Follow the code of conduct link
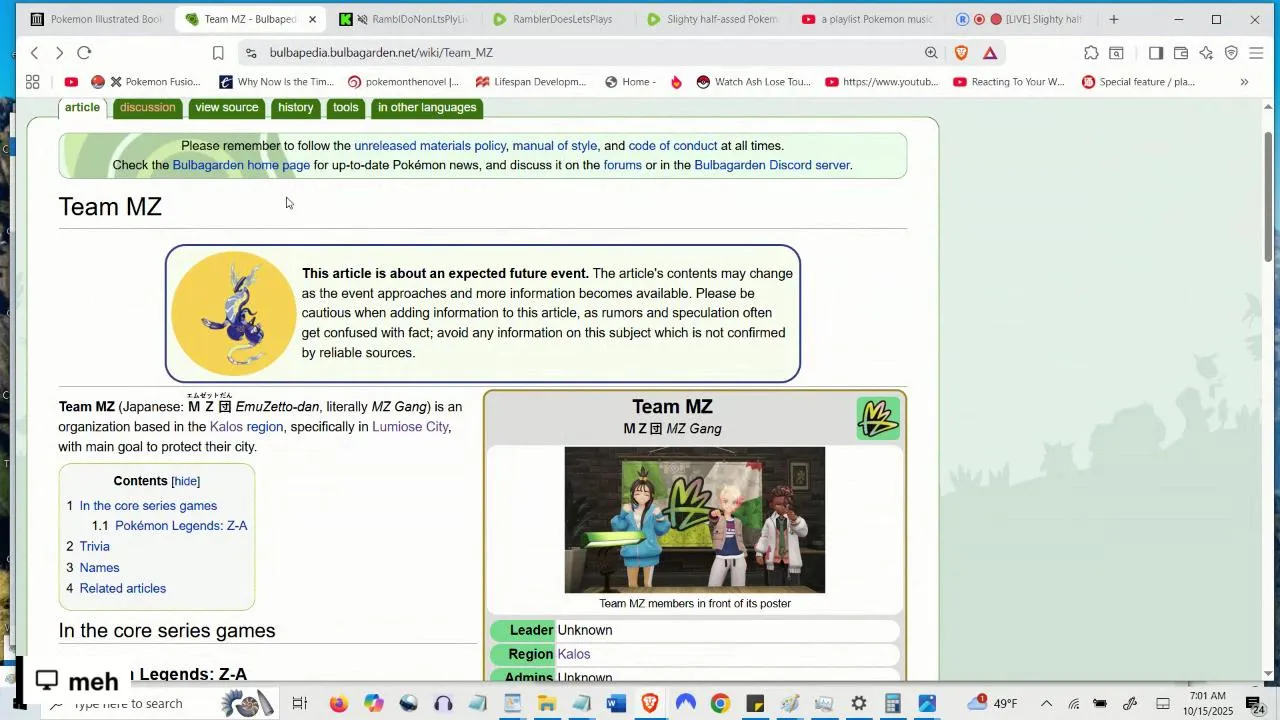Screen dimensions: 1280x720 (x=673, y=146)
